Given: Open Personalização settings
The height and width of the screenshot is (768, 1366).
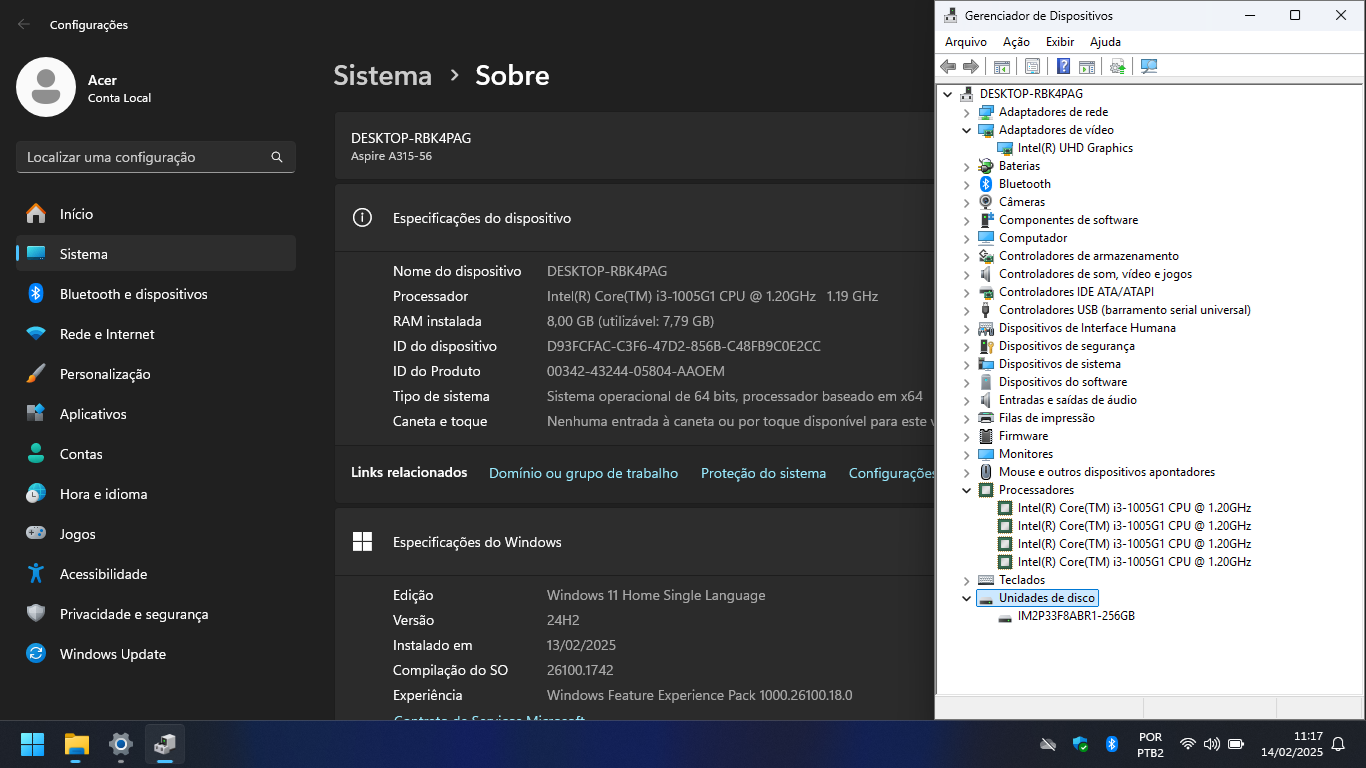Looking at the screenshot, I should point(155,374).
